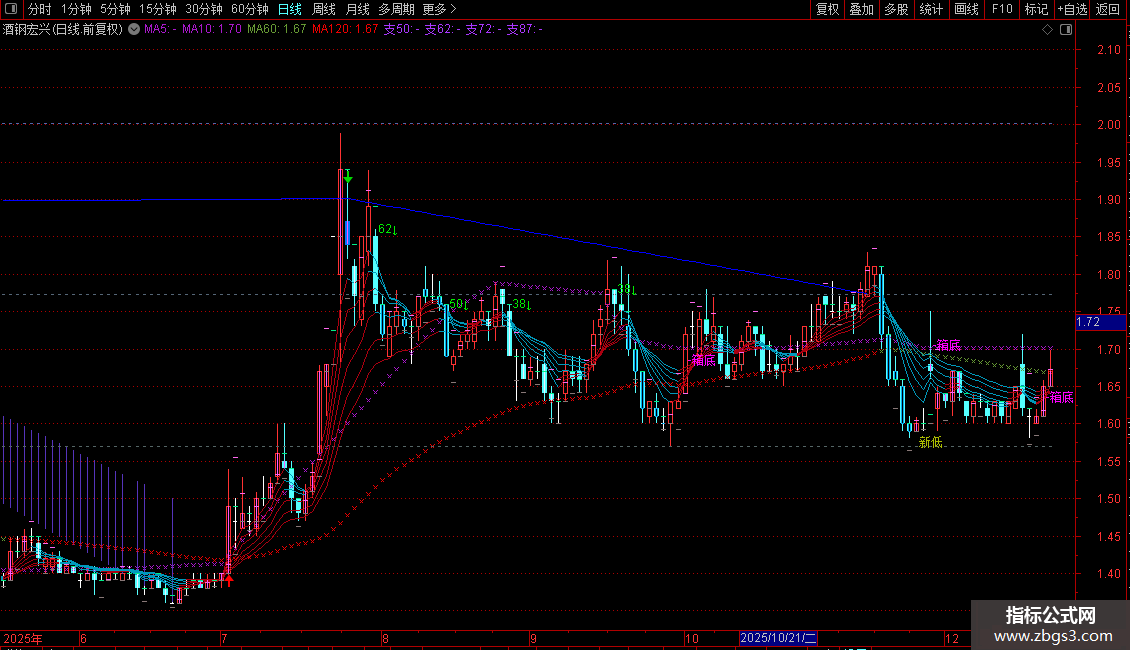Click the 2025年 label on time axis
1130x650 pixels.
(23, 638)
